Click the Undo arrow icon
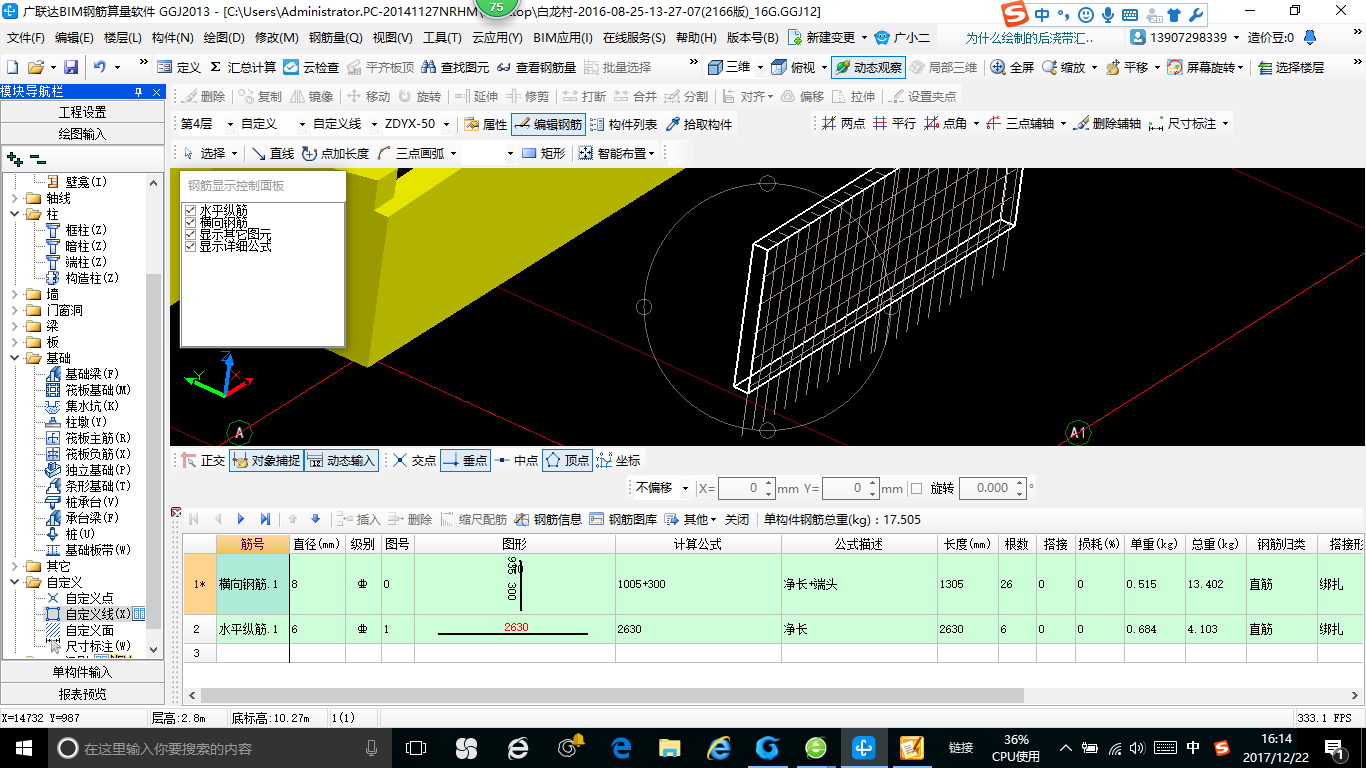 pos(100,67)
